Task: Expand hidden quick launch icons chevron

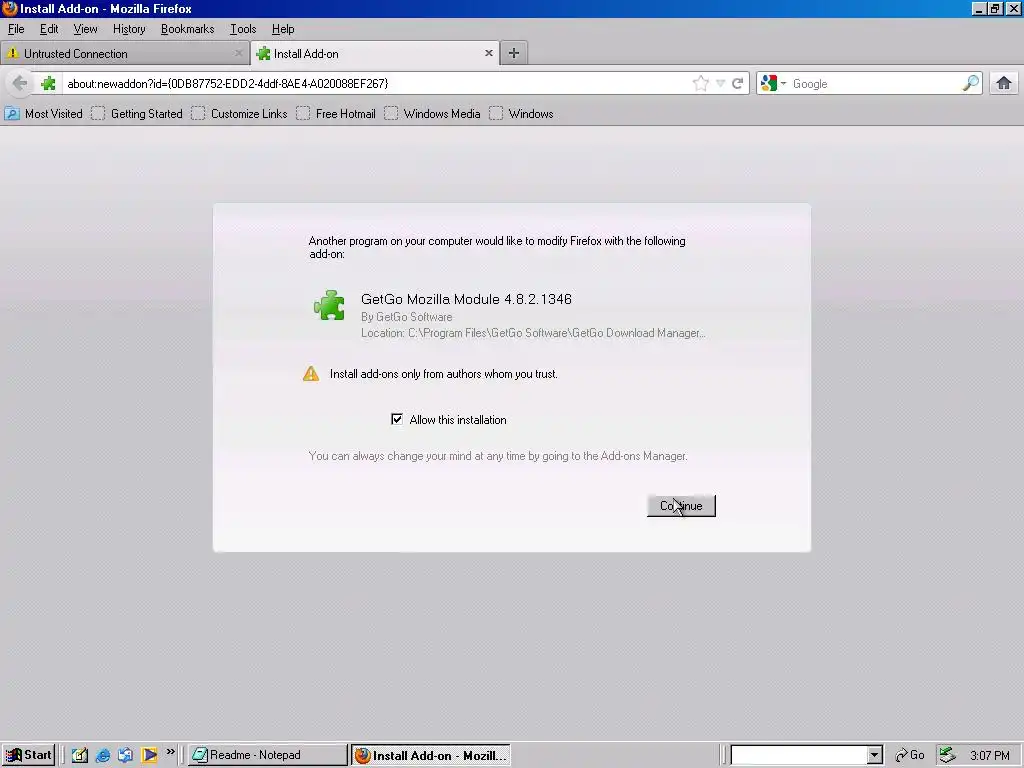Action: click(170, 752)
